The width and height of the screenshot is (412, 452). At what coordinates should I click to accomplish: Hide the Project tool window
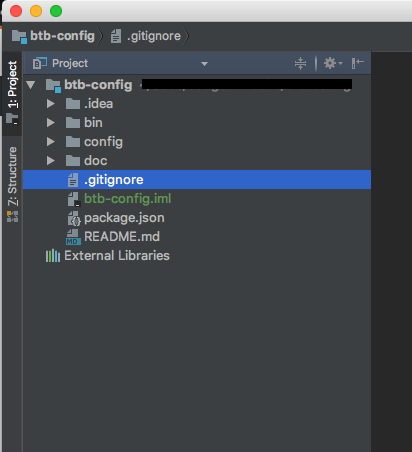click(x=357, y=63)
